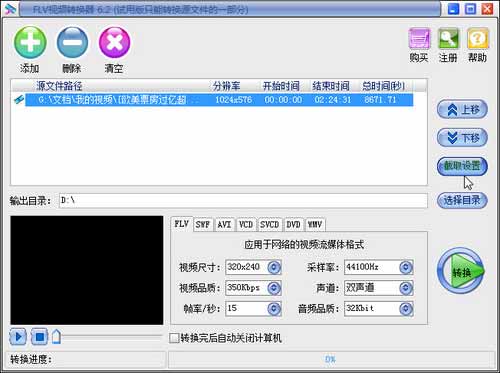Click the 00:00:00 start time cell
This screenshot has width=500, height=373.
283,100
